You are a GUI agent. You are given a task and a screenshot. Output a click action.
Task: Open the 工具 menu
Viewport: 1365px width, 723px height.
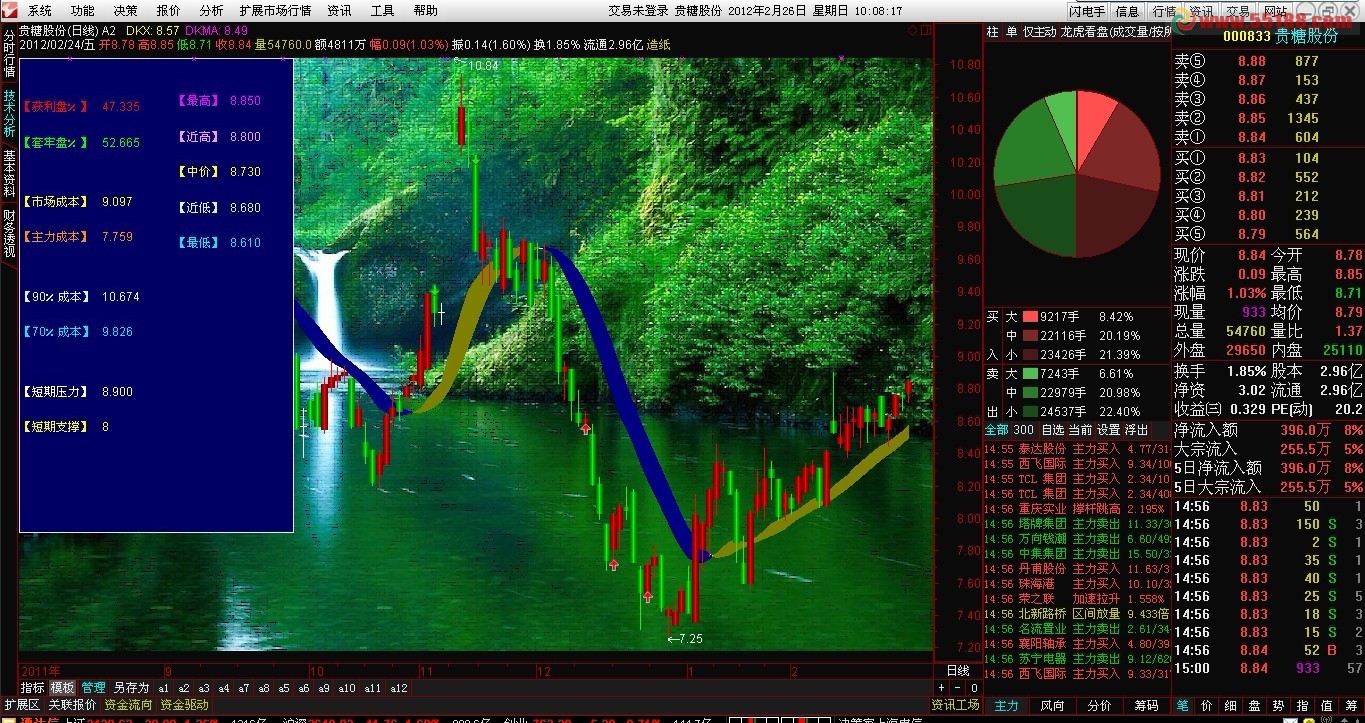click(382, 11)
